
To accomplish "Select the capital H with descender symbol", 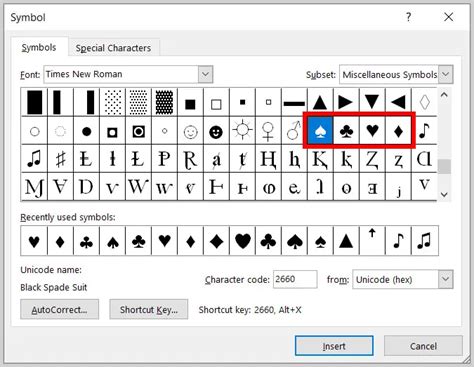I will (x=268, y=159).
